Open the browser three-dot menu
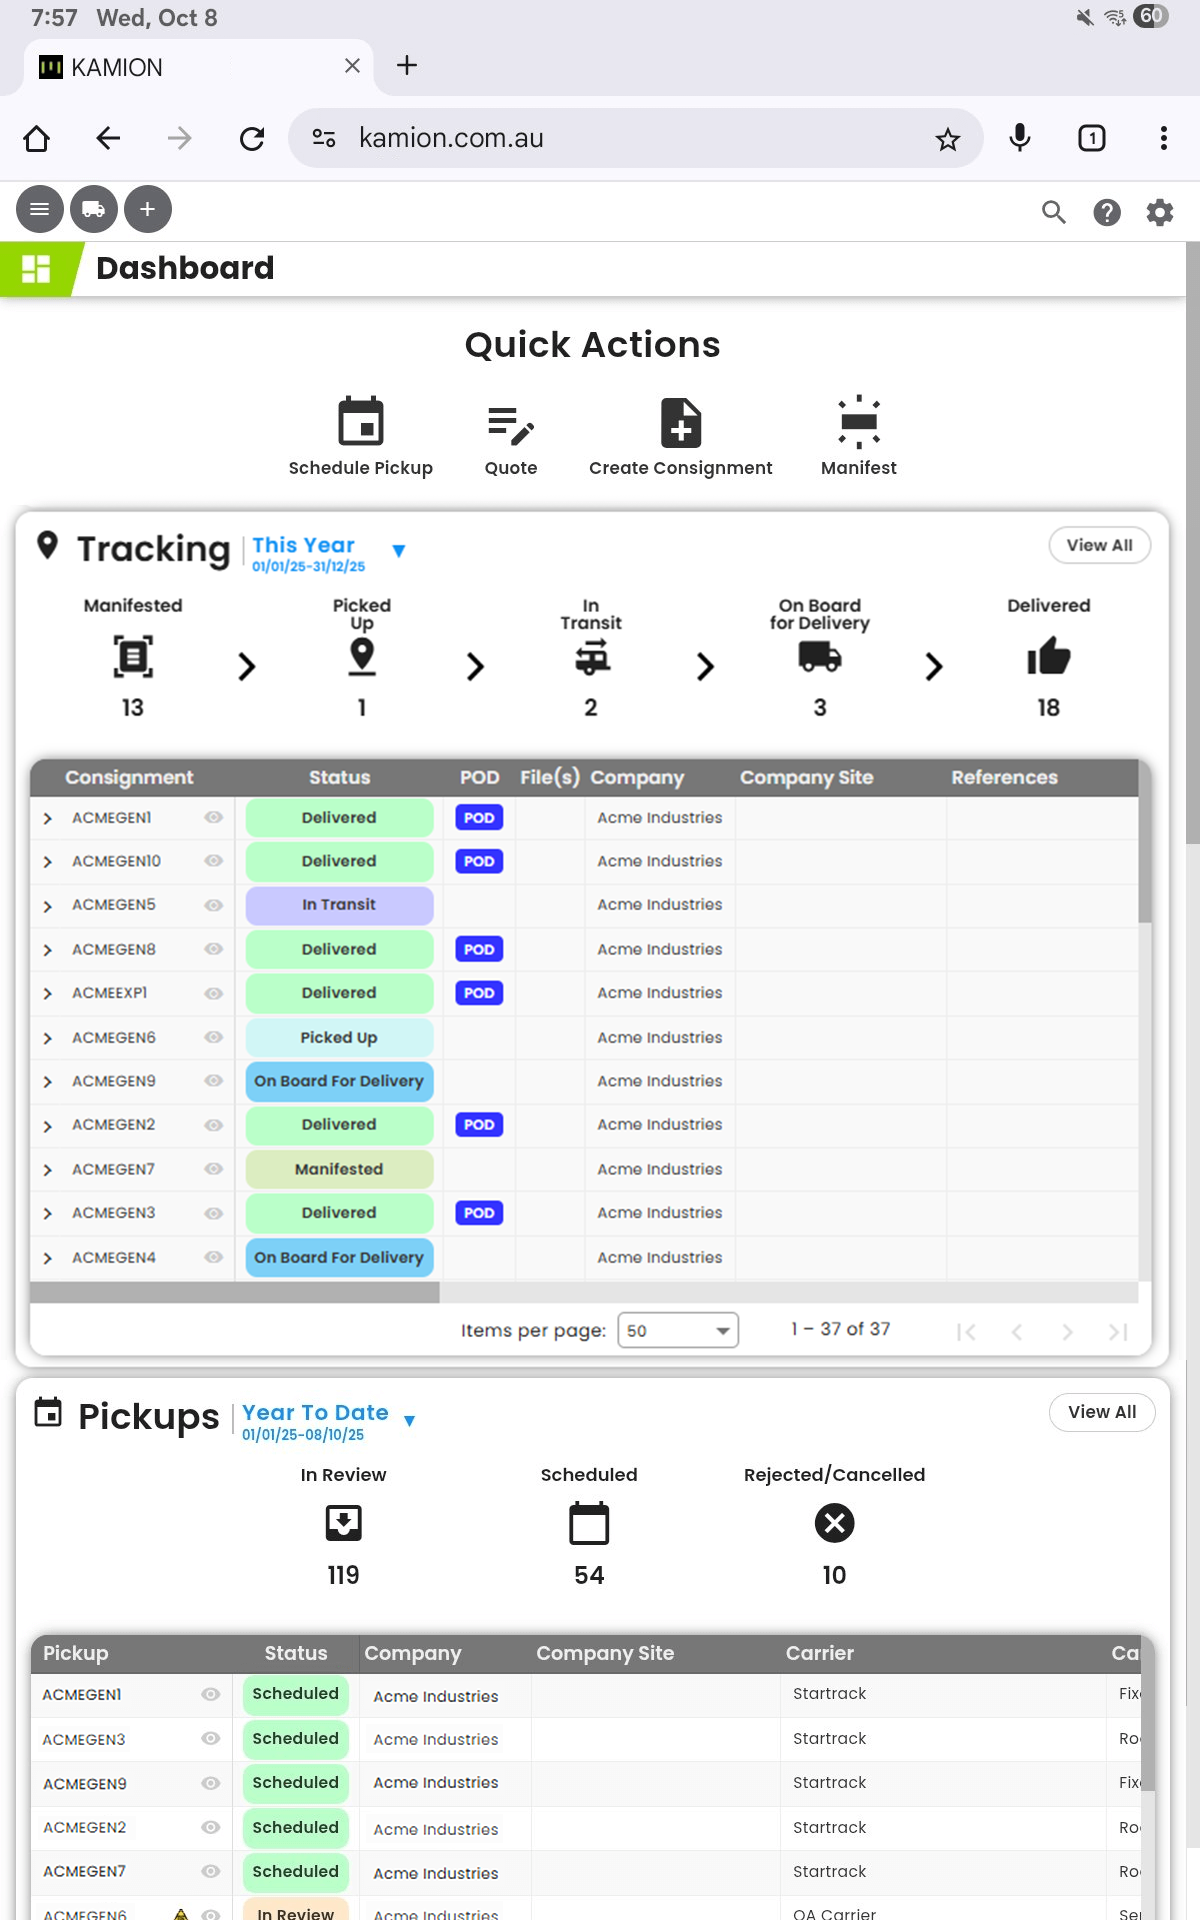 click(1163, 138)
